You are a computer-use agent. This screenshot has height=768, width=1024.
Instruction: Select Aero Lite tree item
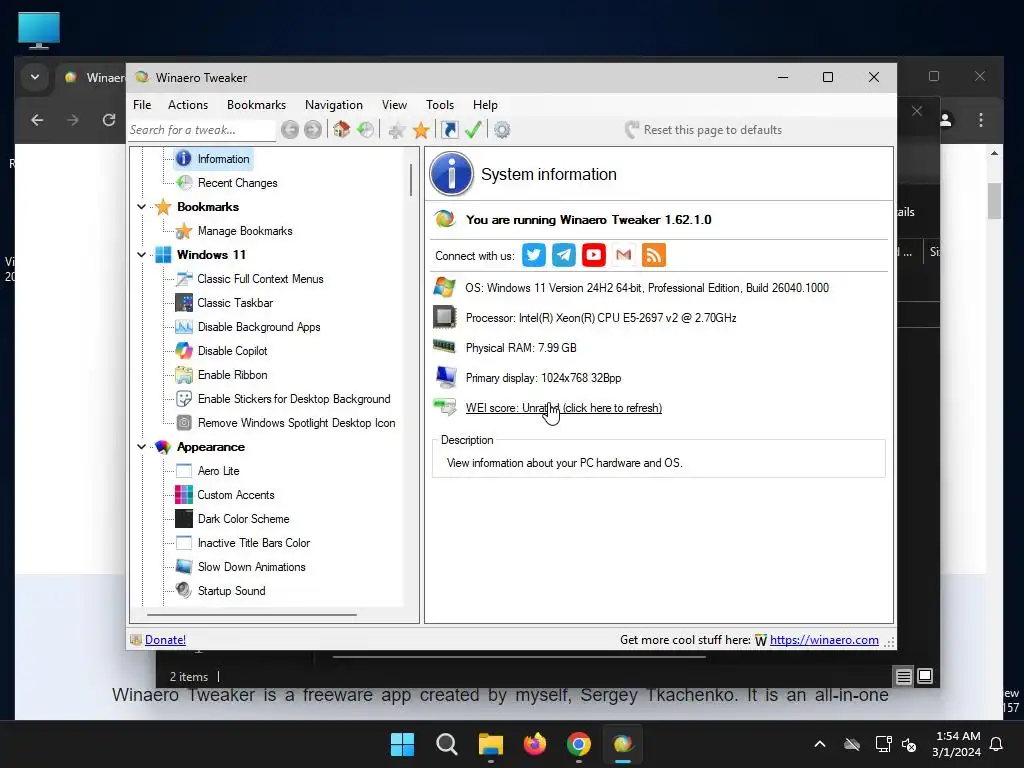(219, 471)
